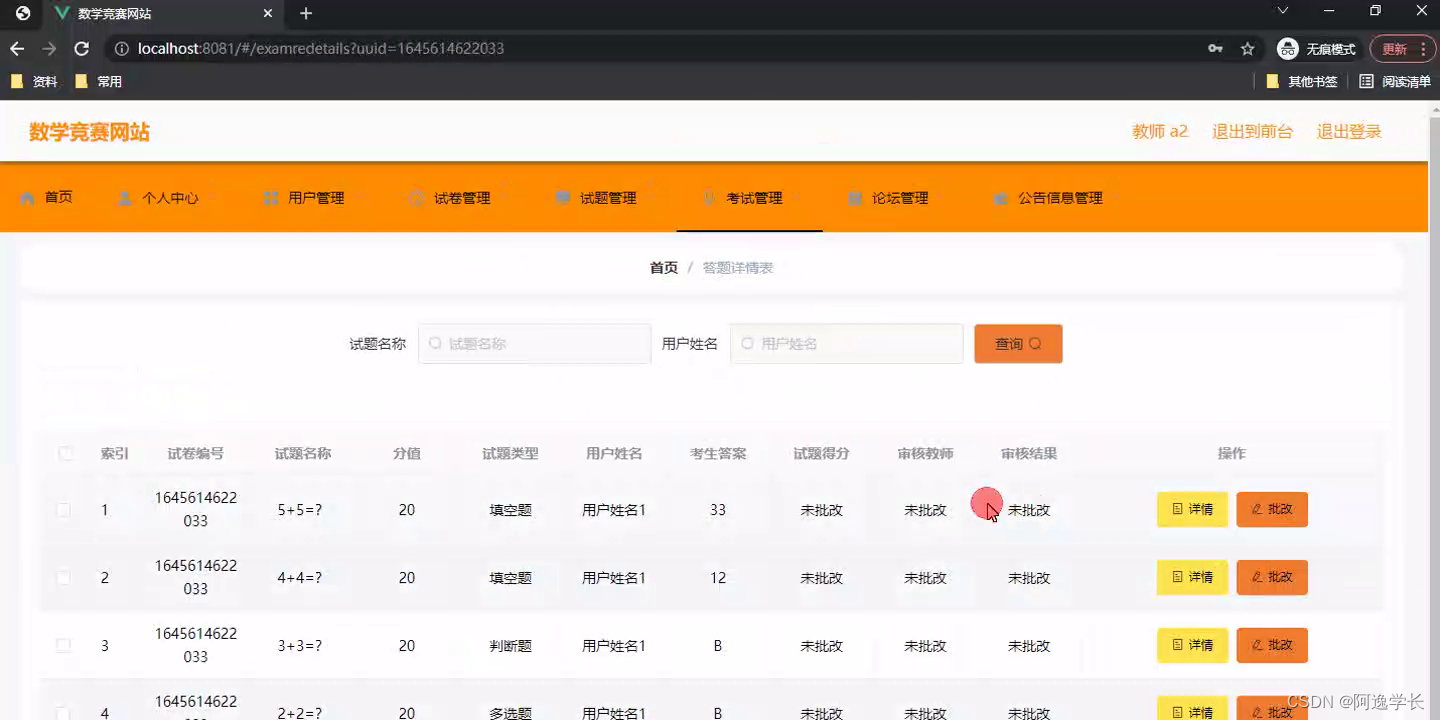Viewport: 1440px width, 720px height.
Task: Click the person icon beside 个人中心
Action: tap(124, 198)
